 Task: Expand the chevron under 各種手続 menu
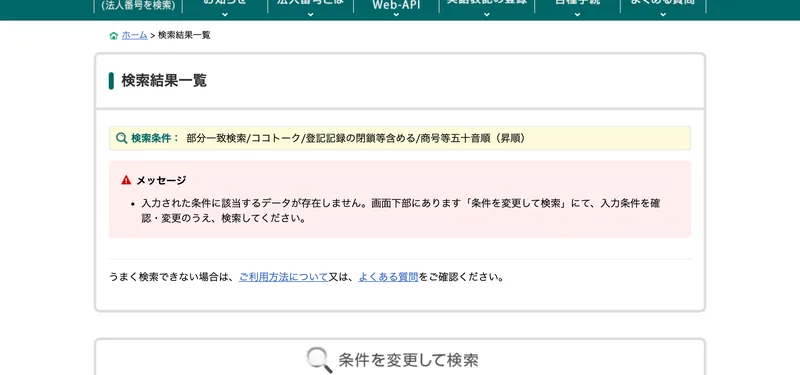click(578, 15)
